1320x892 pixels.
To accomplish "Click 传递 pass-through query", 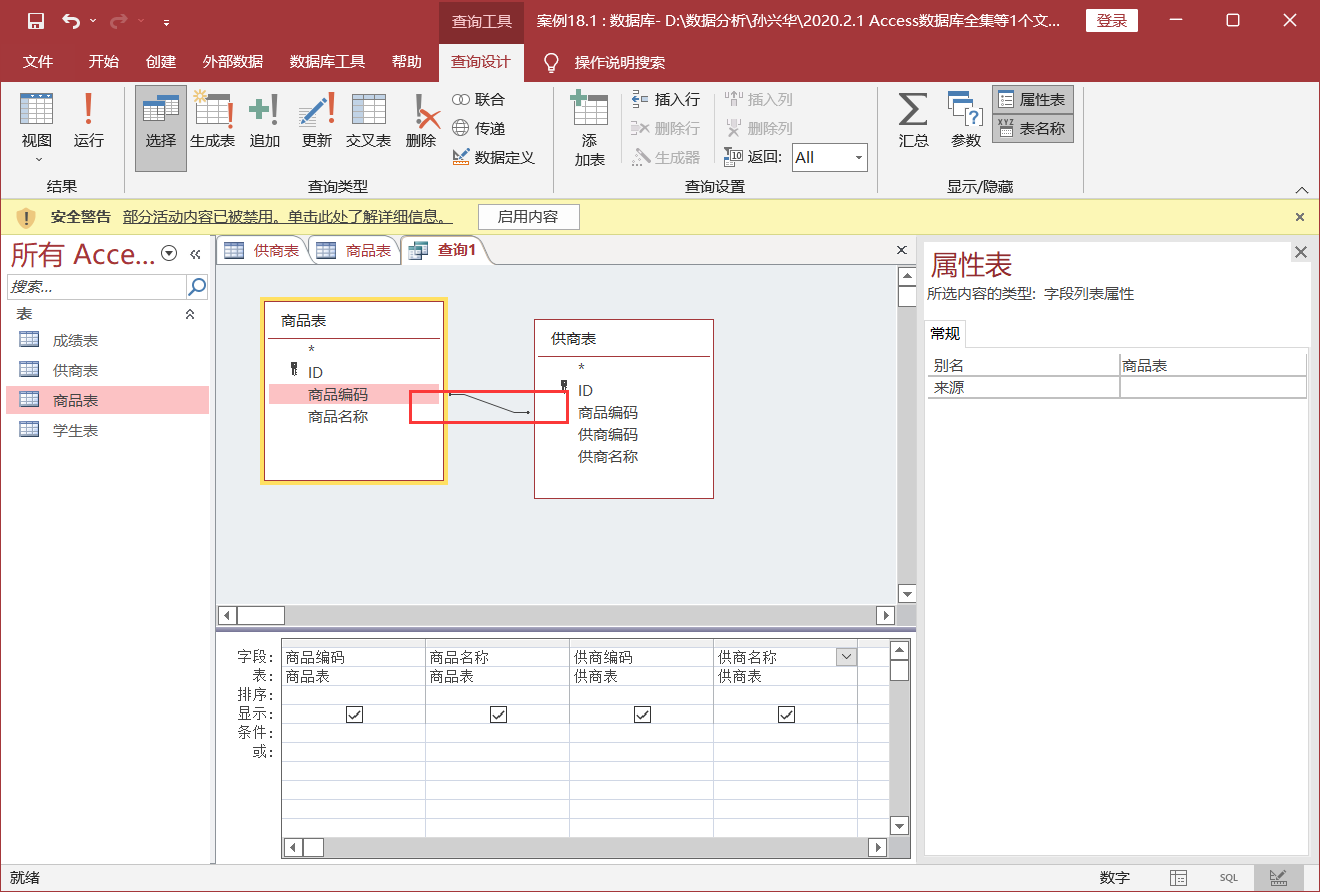I will tap(479, 128).
